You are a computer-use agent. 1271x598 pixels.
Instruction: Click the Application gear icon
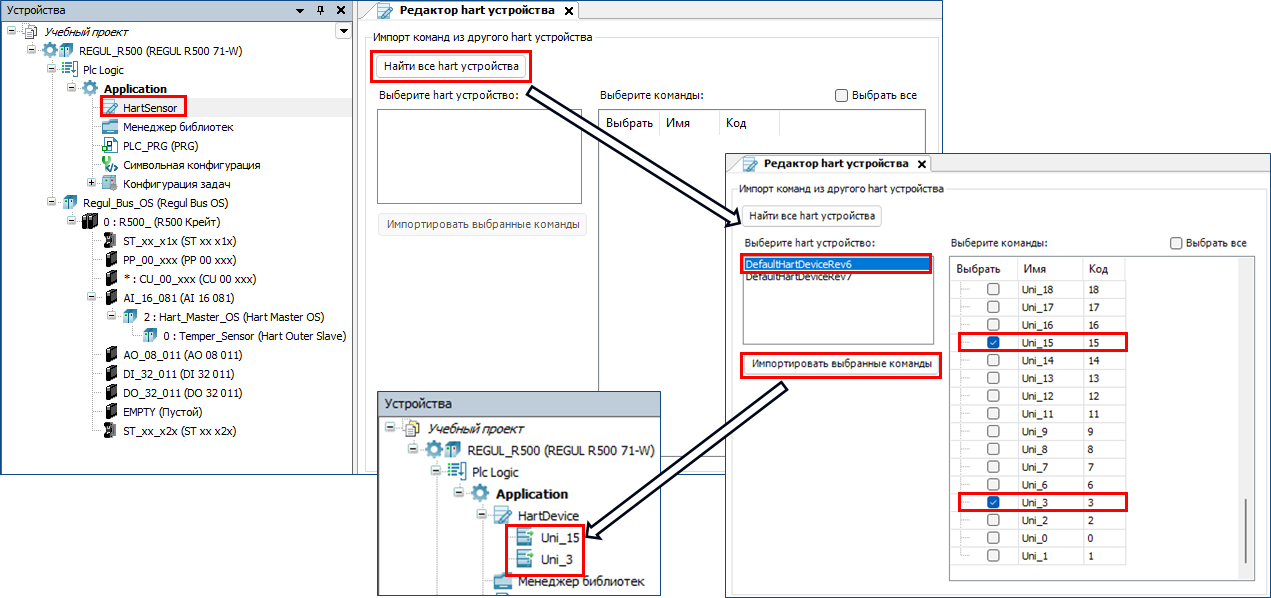90,89
